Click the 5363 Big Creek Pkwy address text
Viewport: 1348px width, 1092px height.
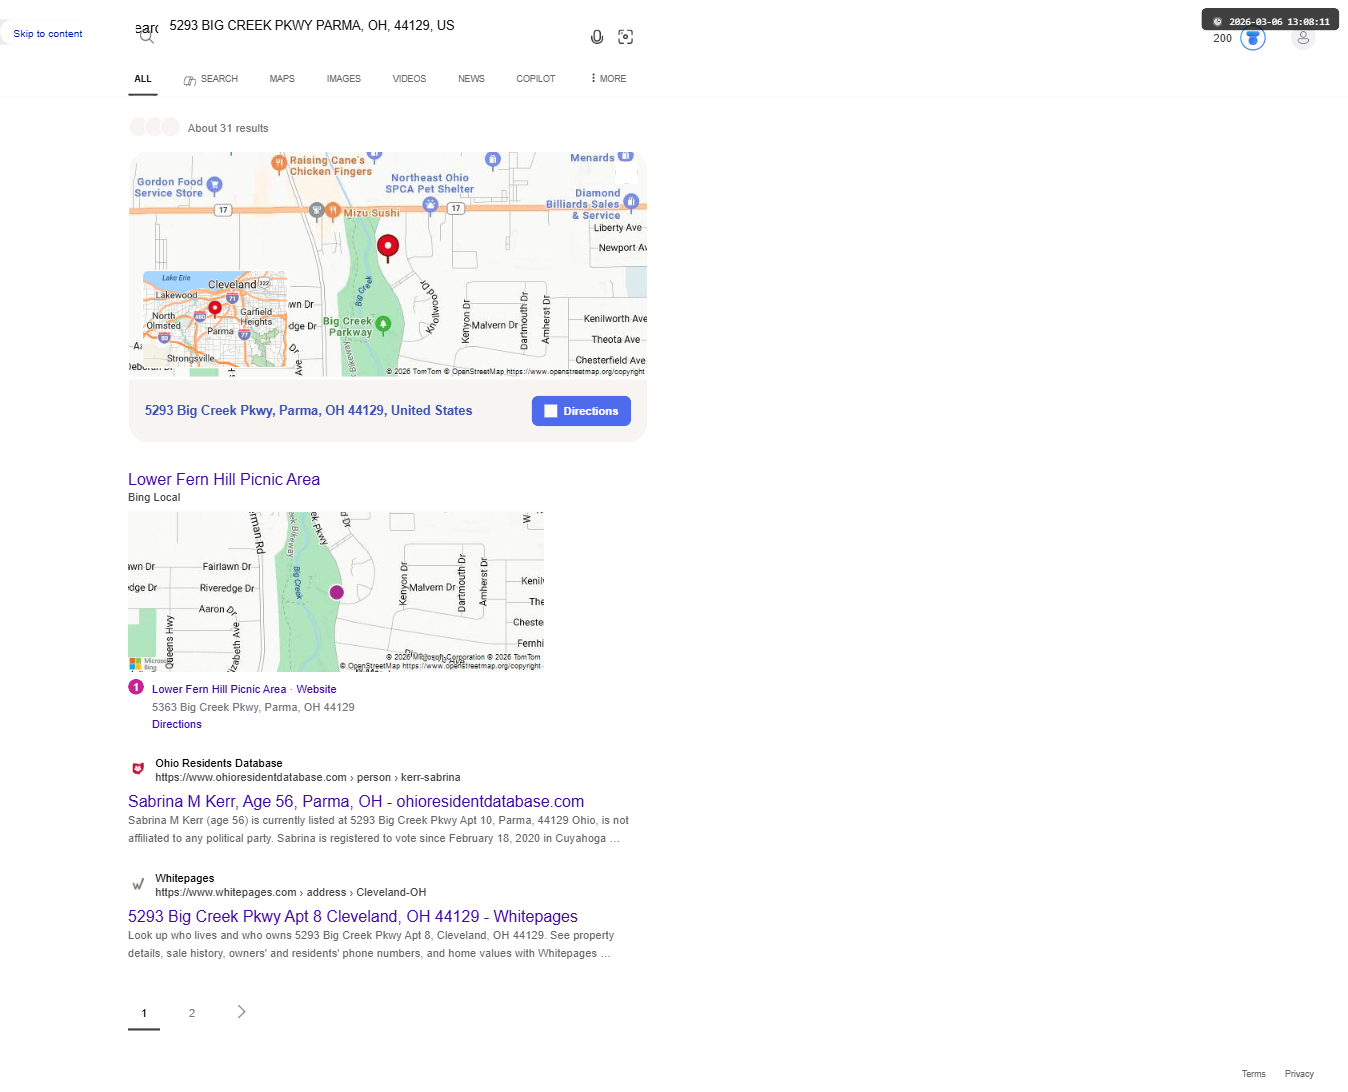(253, 707)
